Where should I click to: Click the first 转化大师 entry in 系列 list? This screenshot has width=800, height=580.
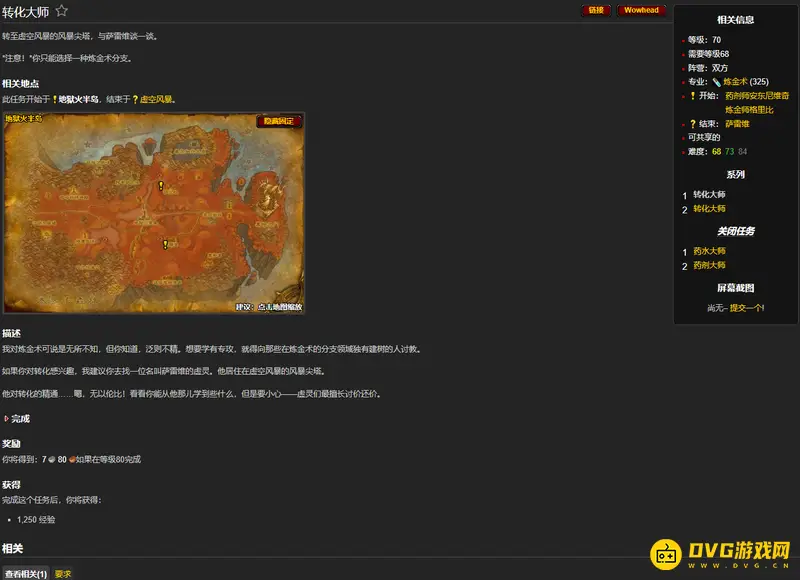click(709, 194)
